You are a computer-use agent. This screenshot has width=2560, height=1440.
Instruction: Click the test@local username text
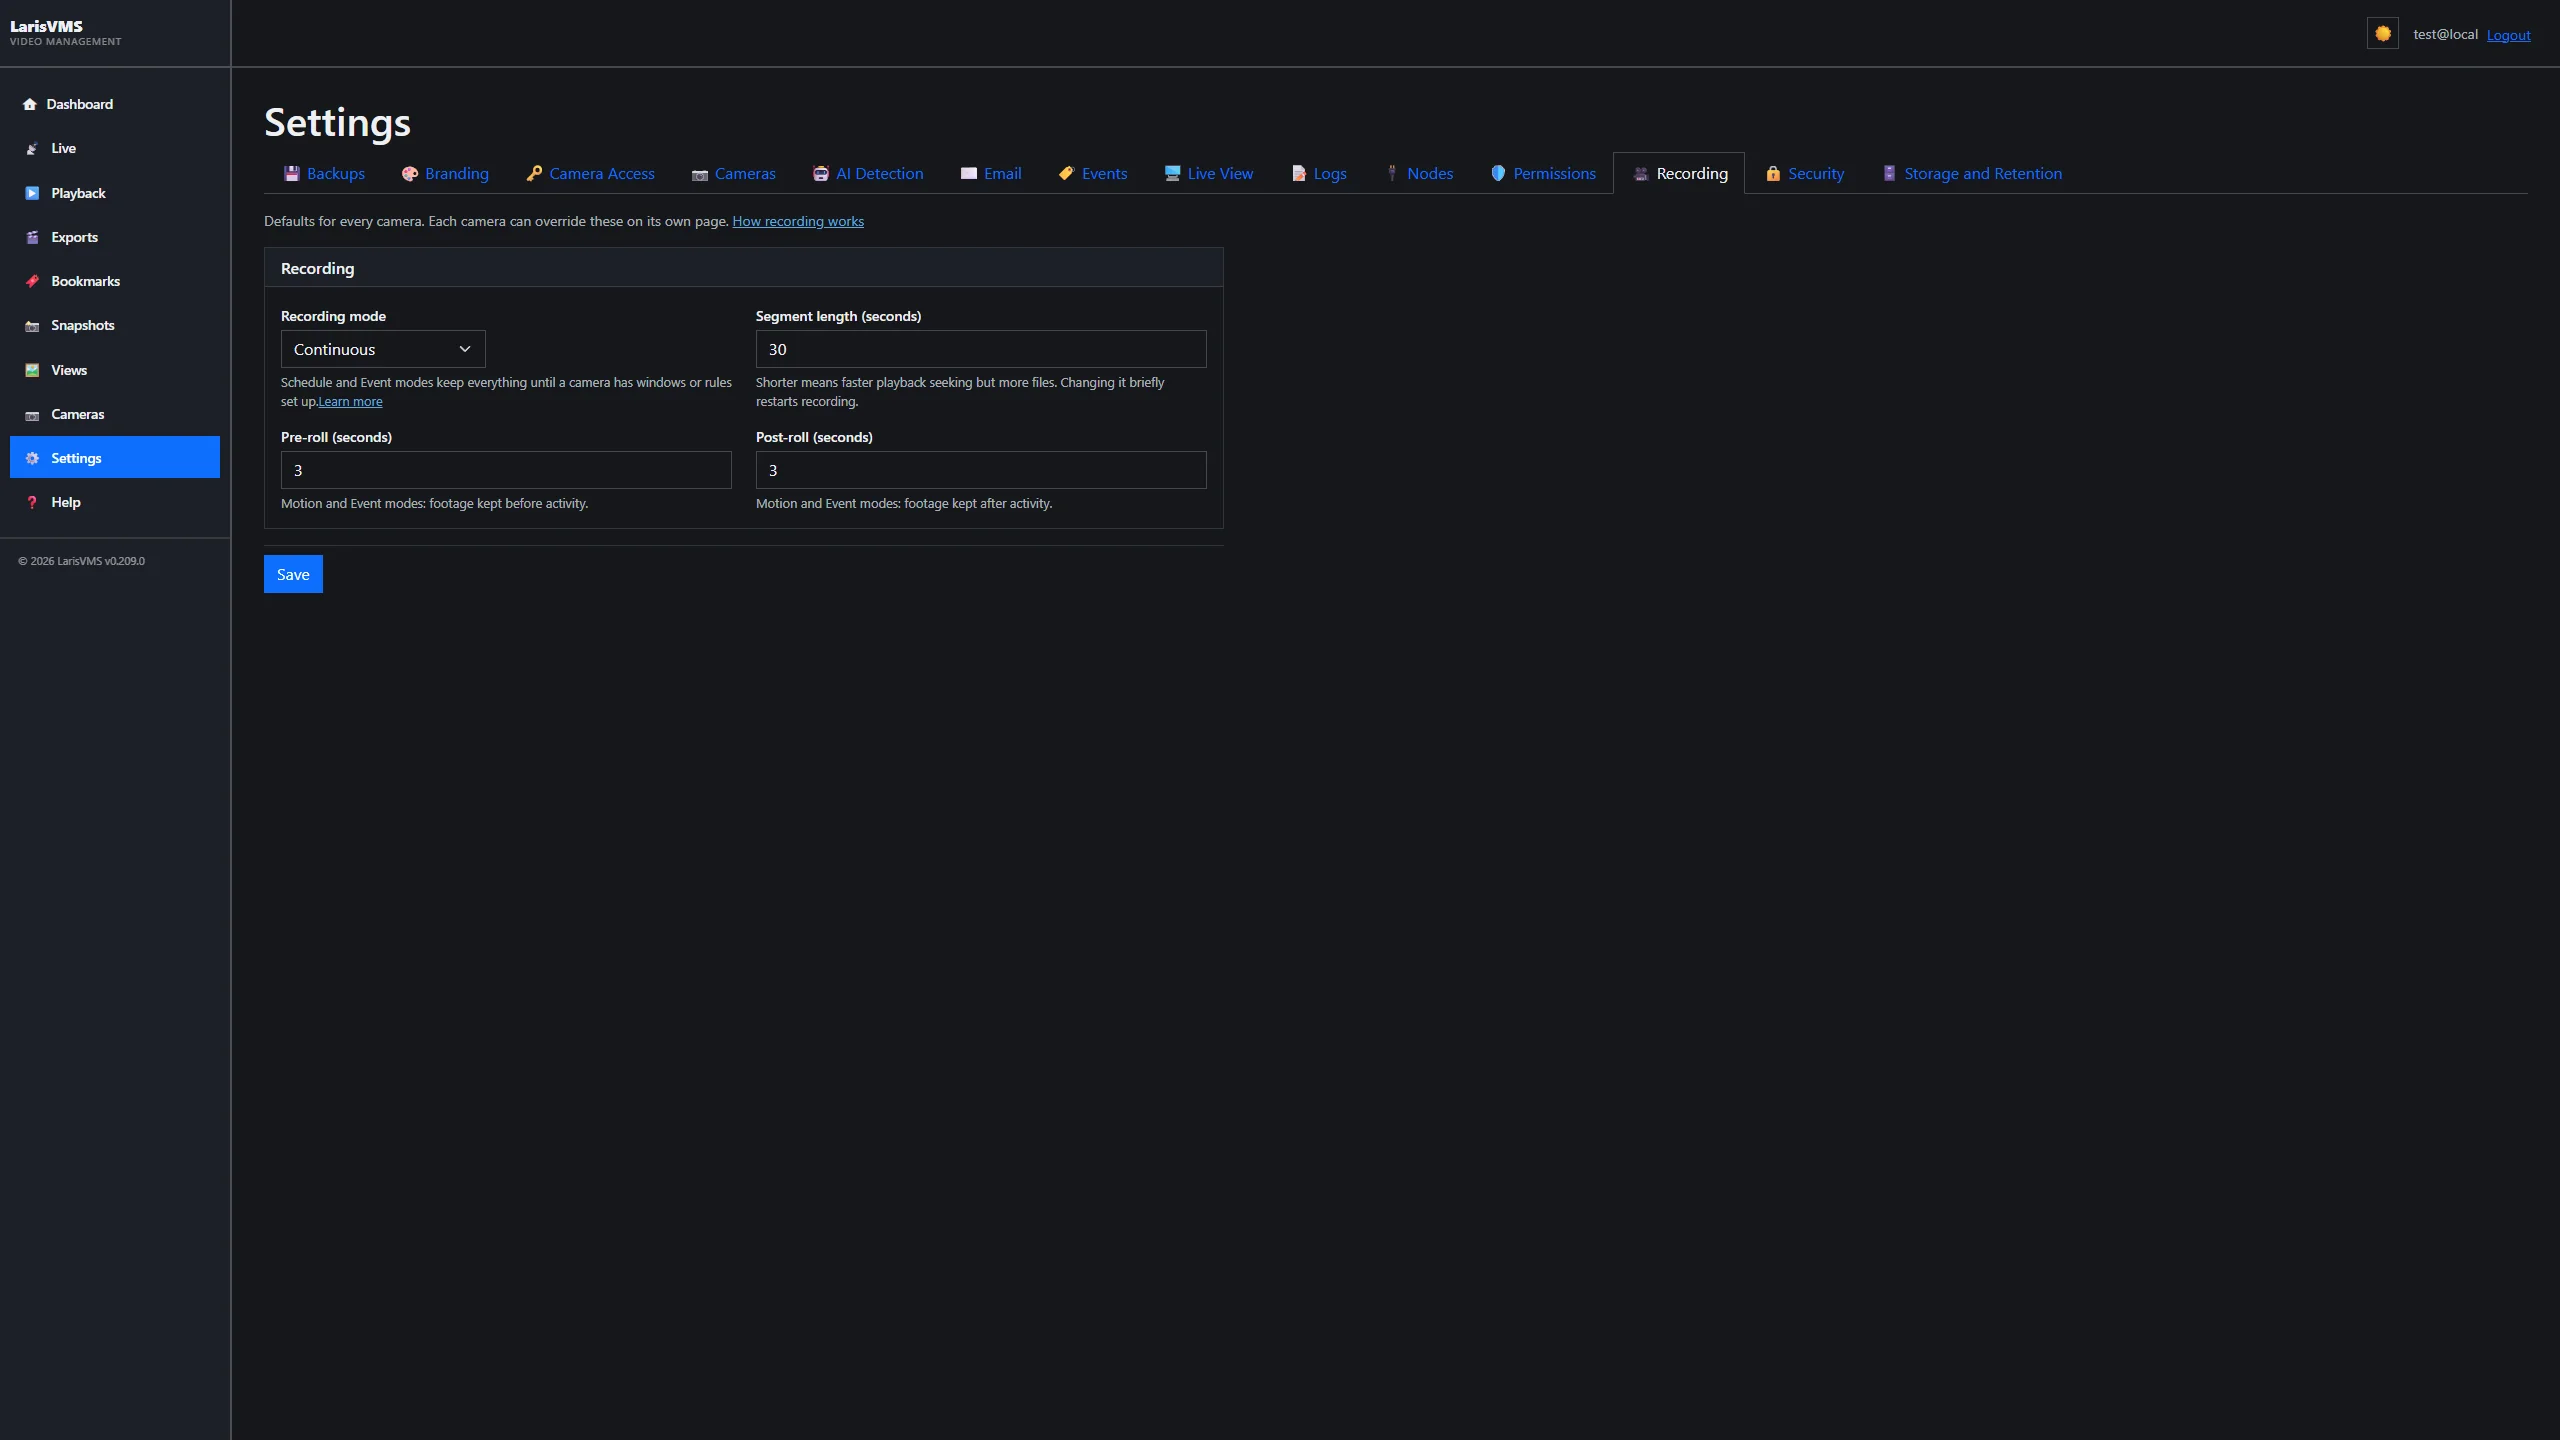tap(2445, 34)
